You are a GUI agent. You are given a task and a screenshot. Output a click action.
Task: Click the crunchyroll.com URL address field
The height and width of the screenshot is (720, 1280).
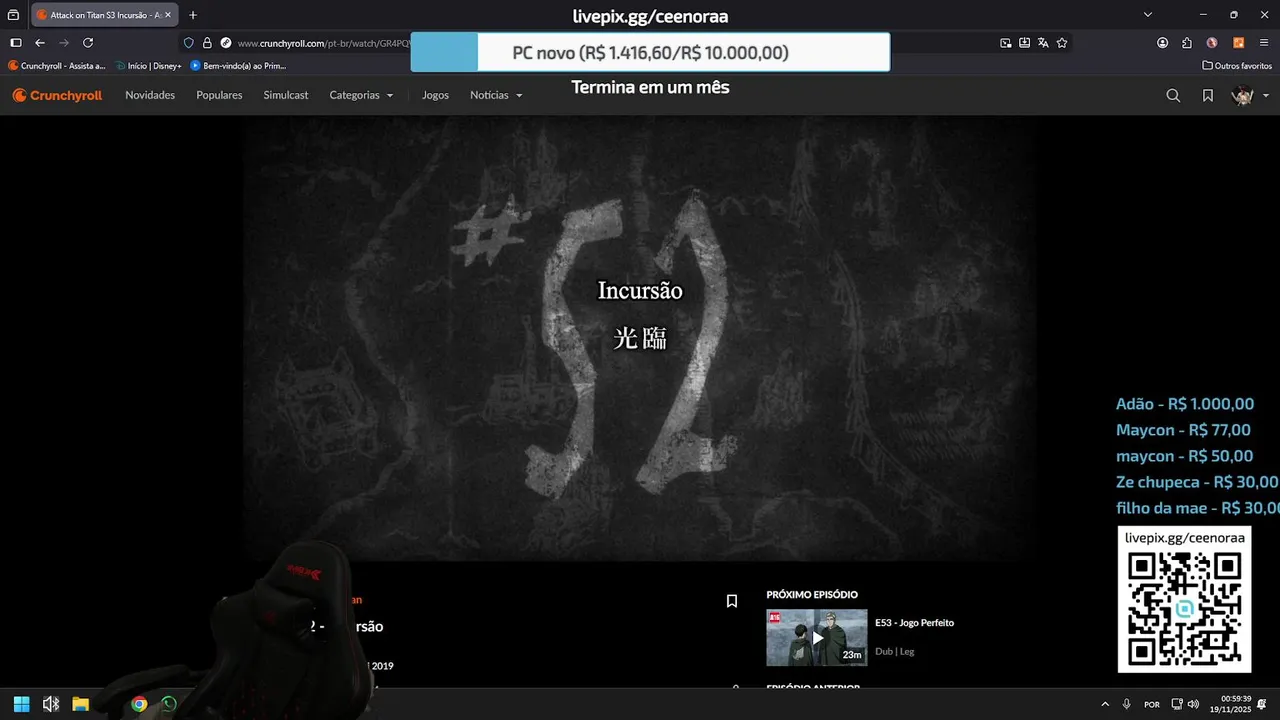tap(323, 43)
